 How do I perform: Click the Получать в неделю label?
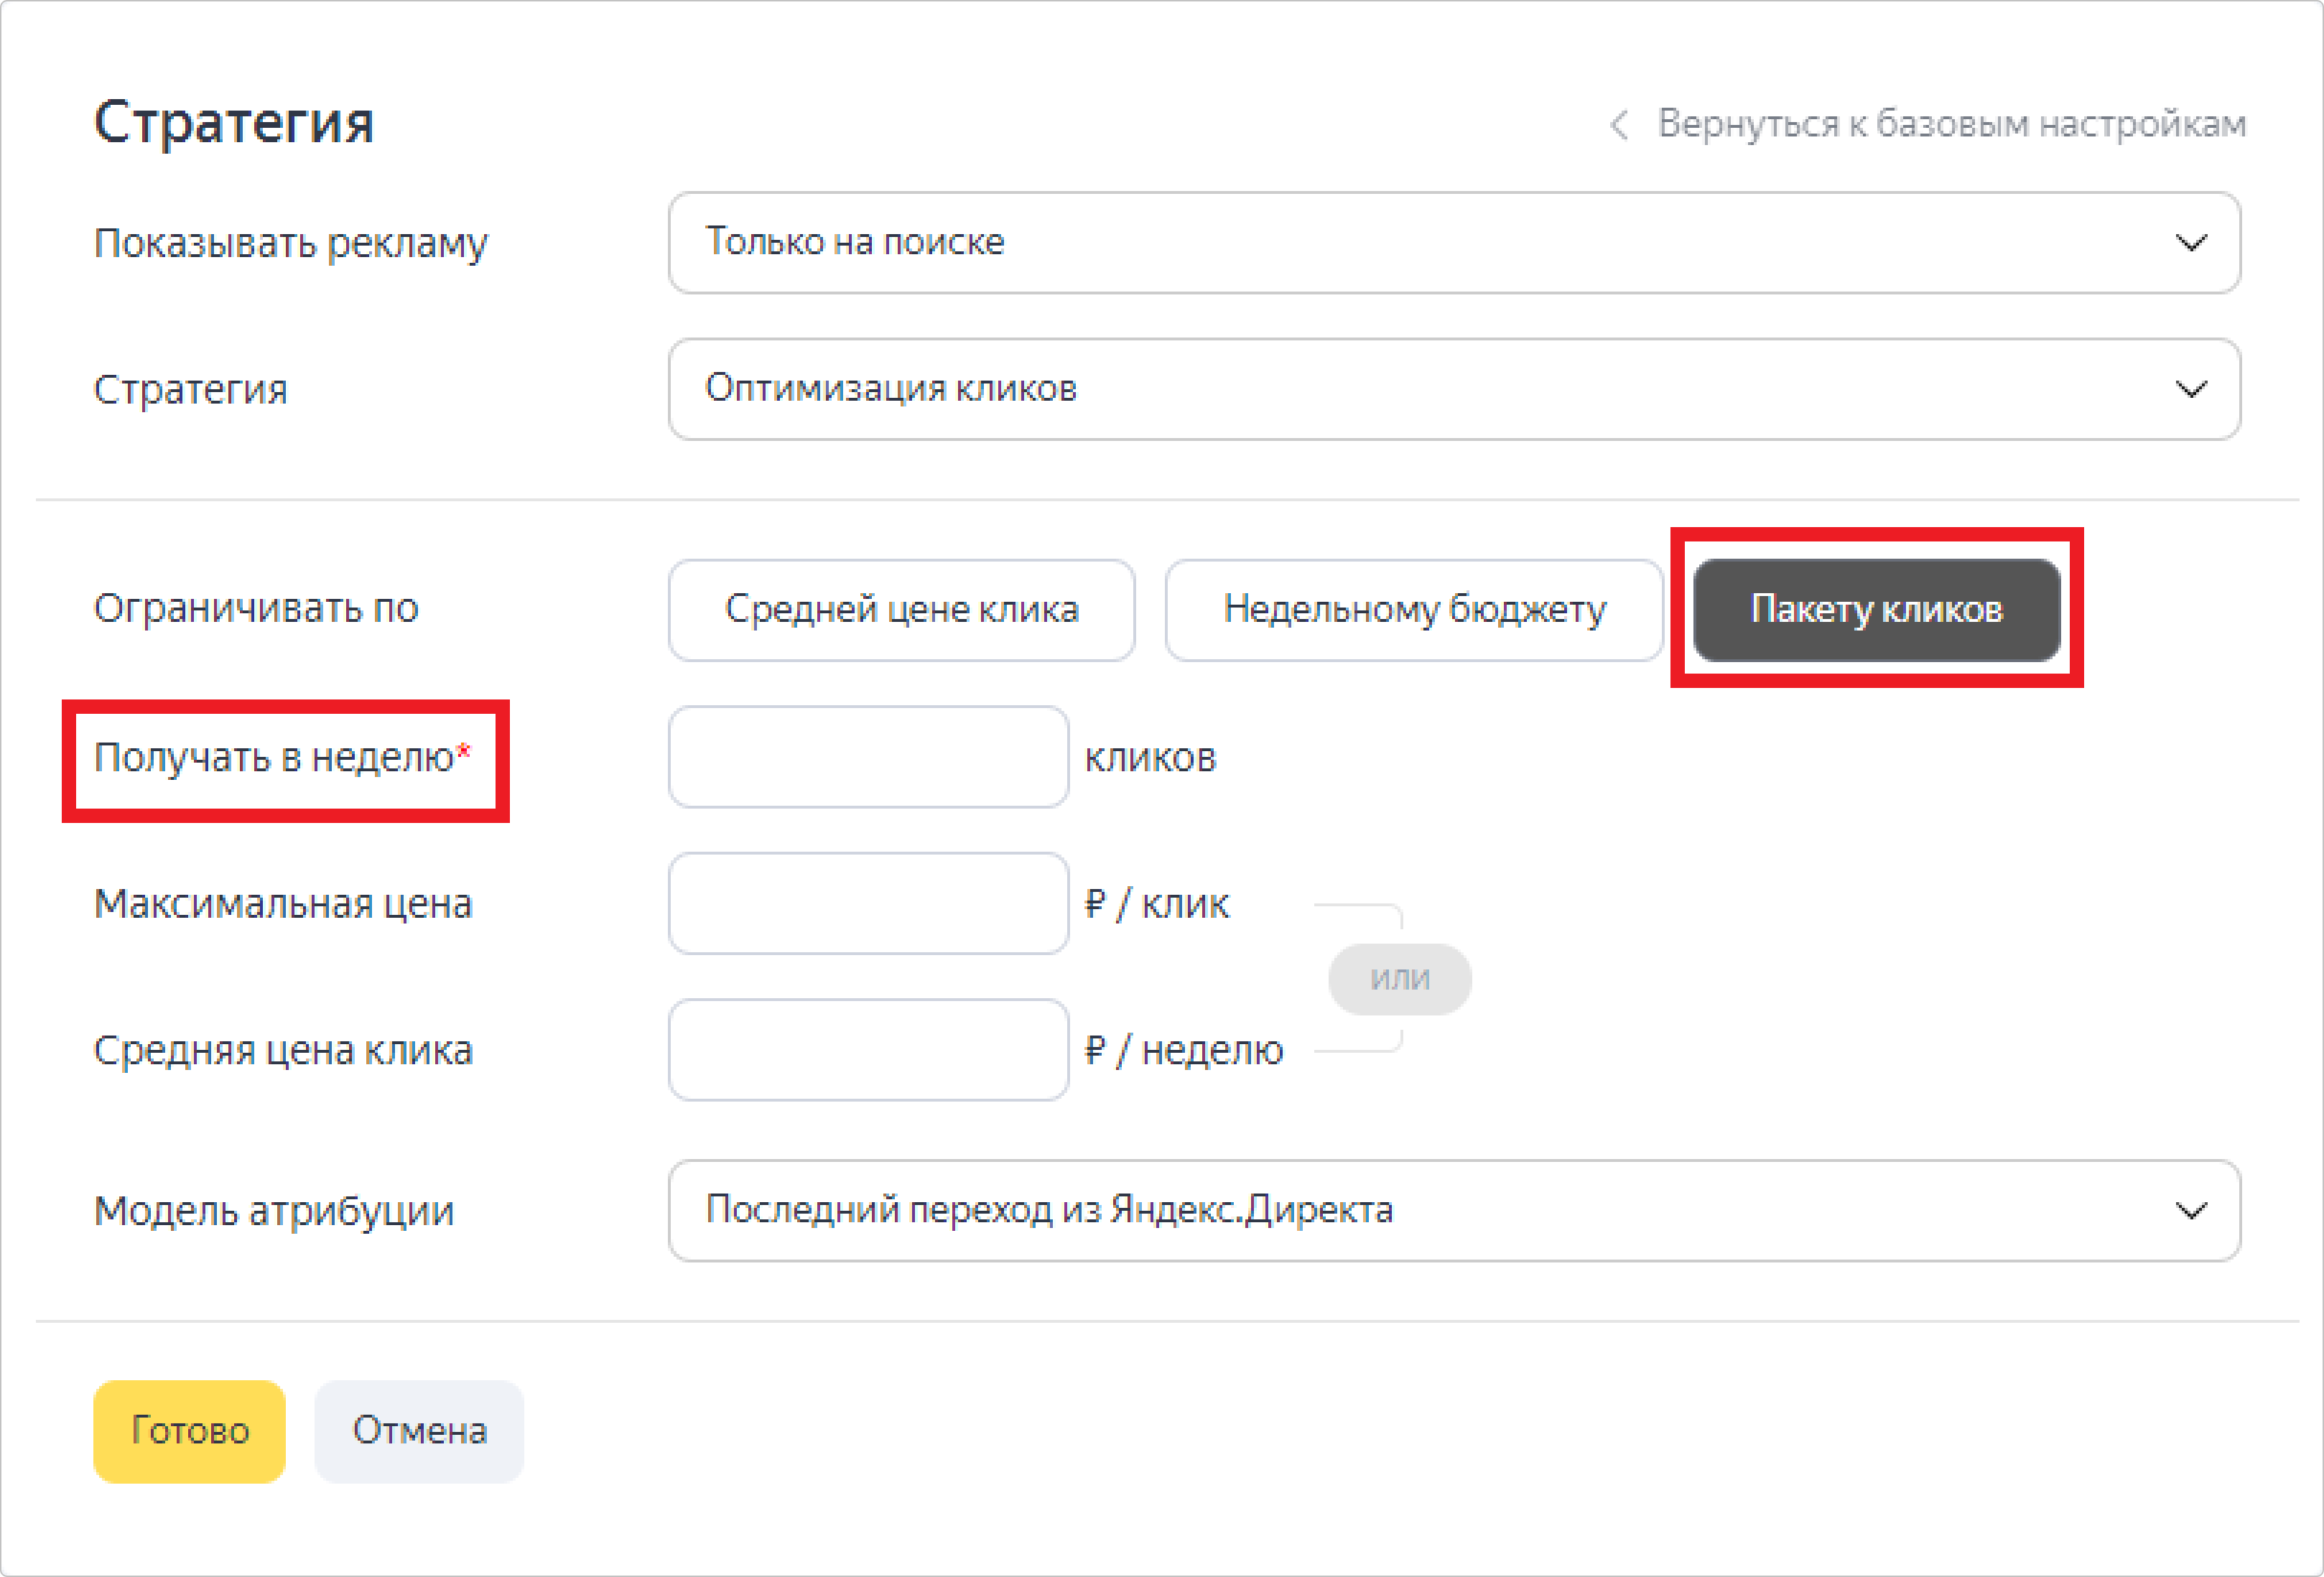274,758
